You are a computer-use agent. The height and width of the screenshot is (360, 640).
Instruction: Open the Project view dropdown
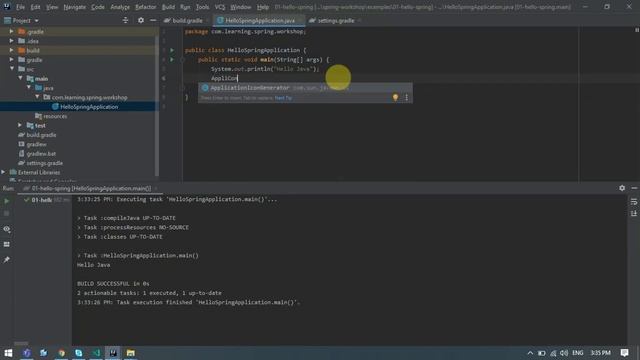click(x=21, y=20)
